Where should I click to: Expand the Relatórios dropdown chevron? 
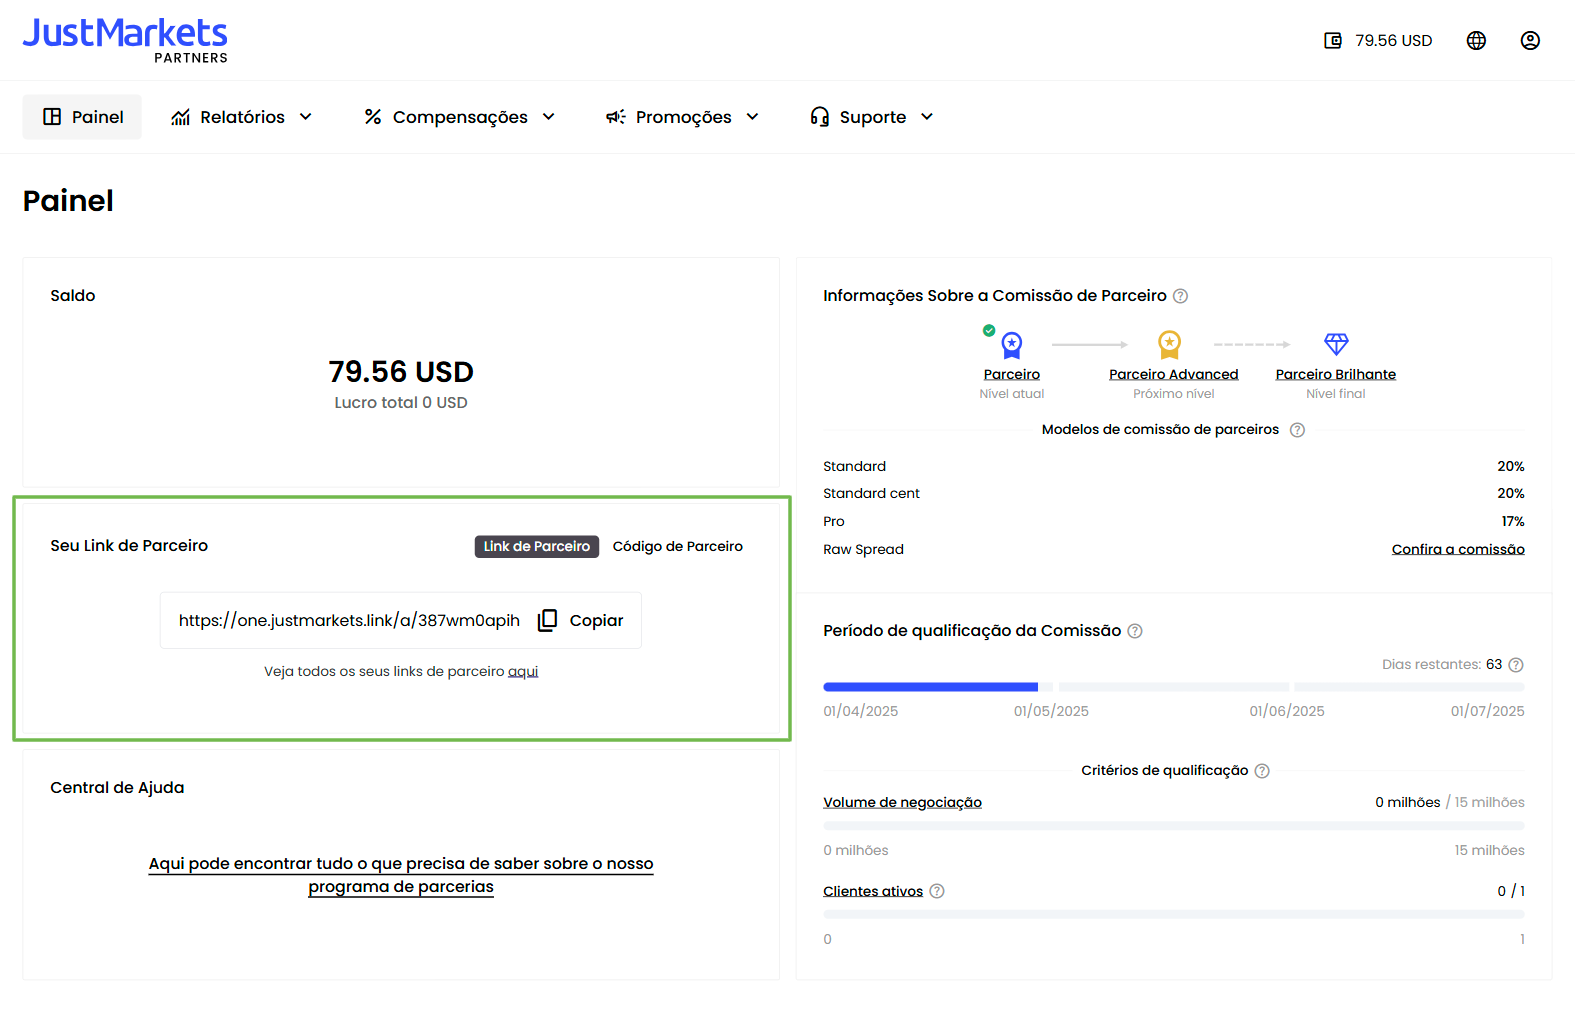click(x=306, y=117)
